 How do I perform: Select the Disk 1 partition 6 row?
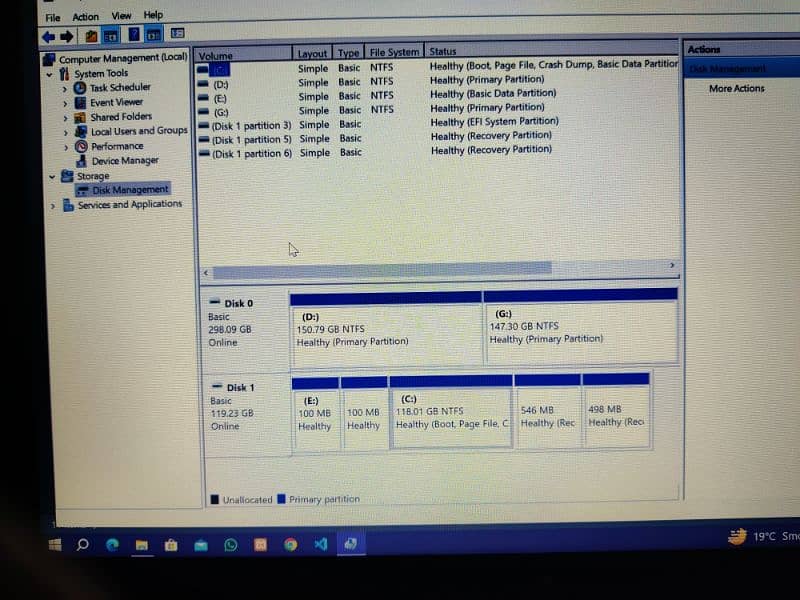[375, 152]
